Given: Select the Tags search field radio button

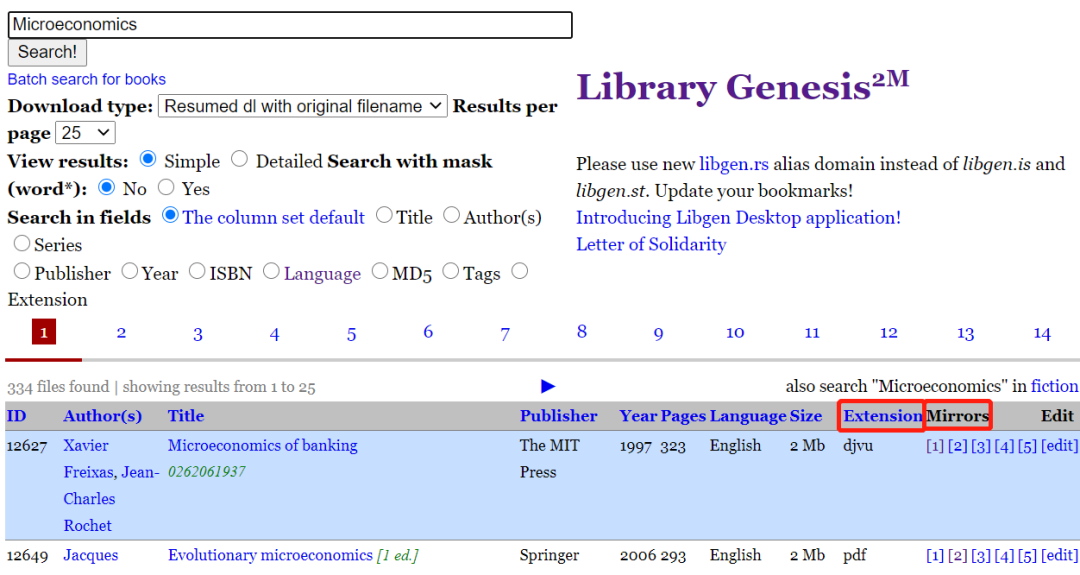Looking at the screenshot, I should click(450, 271).
